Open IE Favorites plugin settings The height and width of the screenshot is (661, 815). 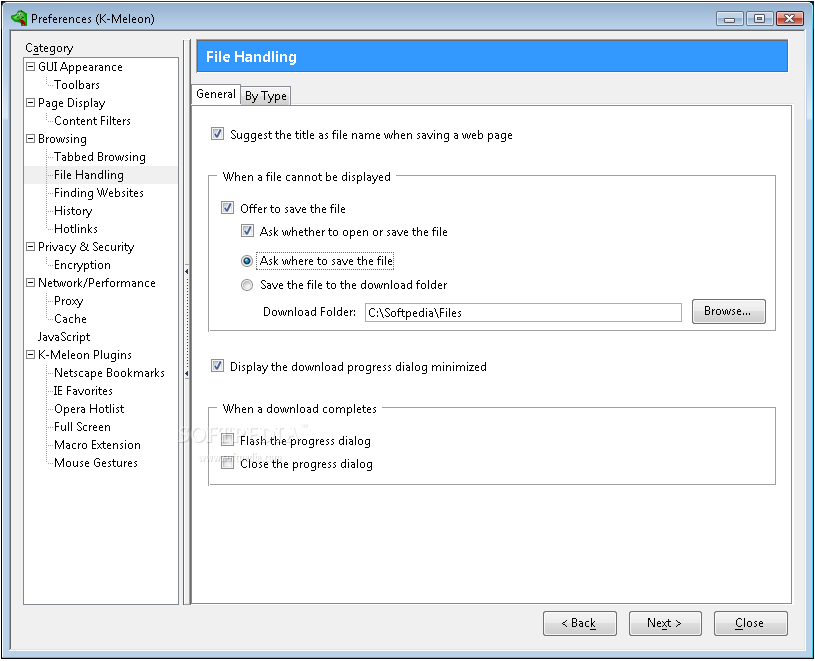click(83, 391)
